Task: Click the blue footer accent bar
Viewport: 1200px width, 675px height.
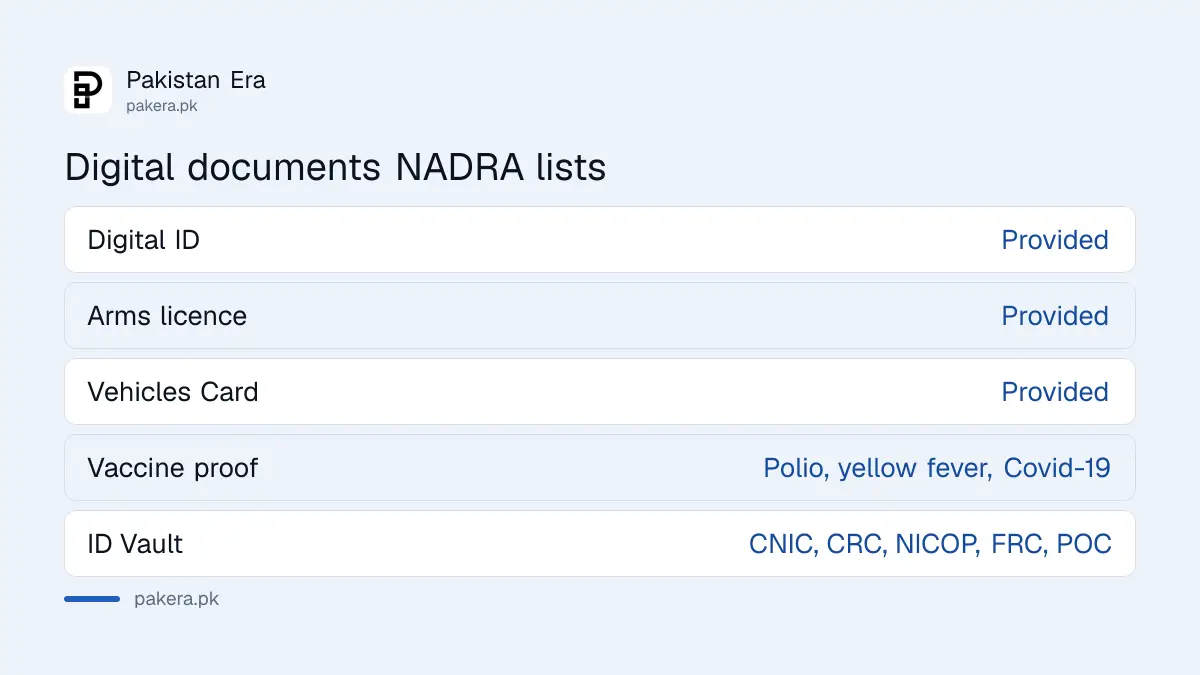Action: (92, 599)
